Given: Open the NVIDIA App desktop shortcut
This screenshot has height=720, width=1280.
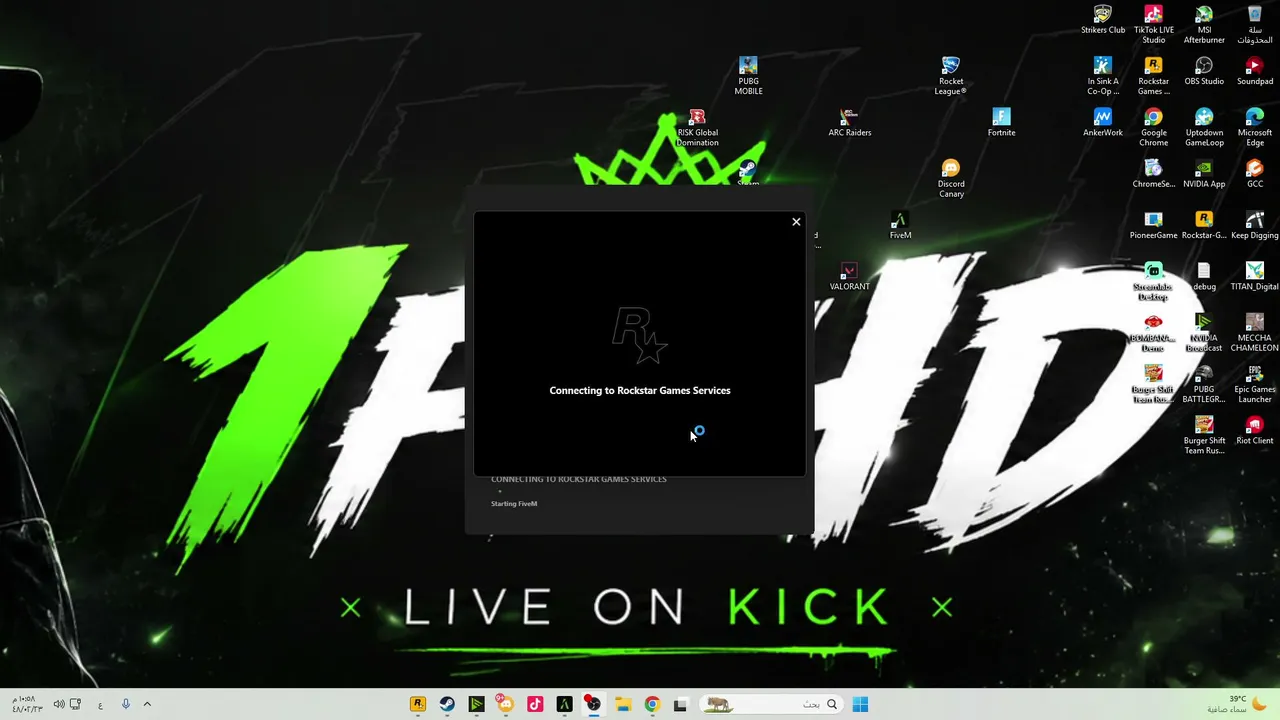Looking at the screenshot, I should pos(1204,173).
